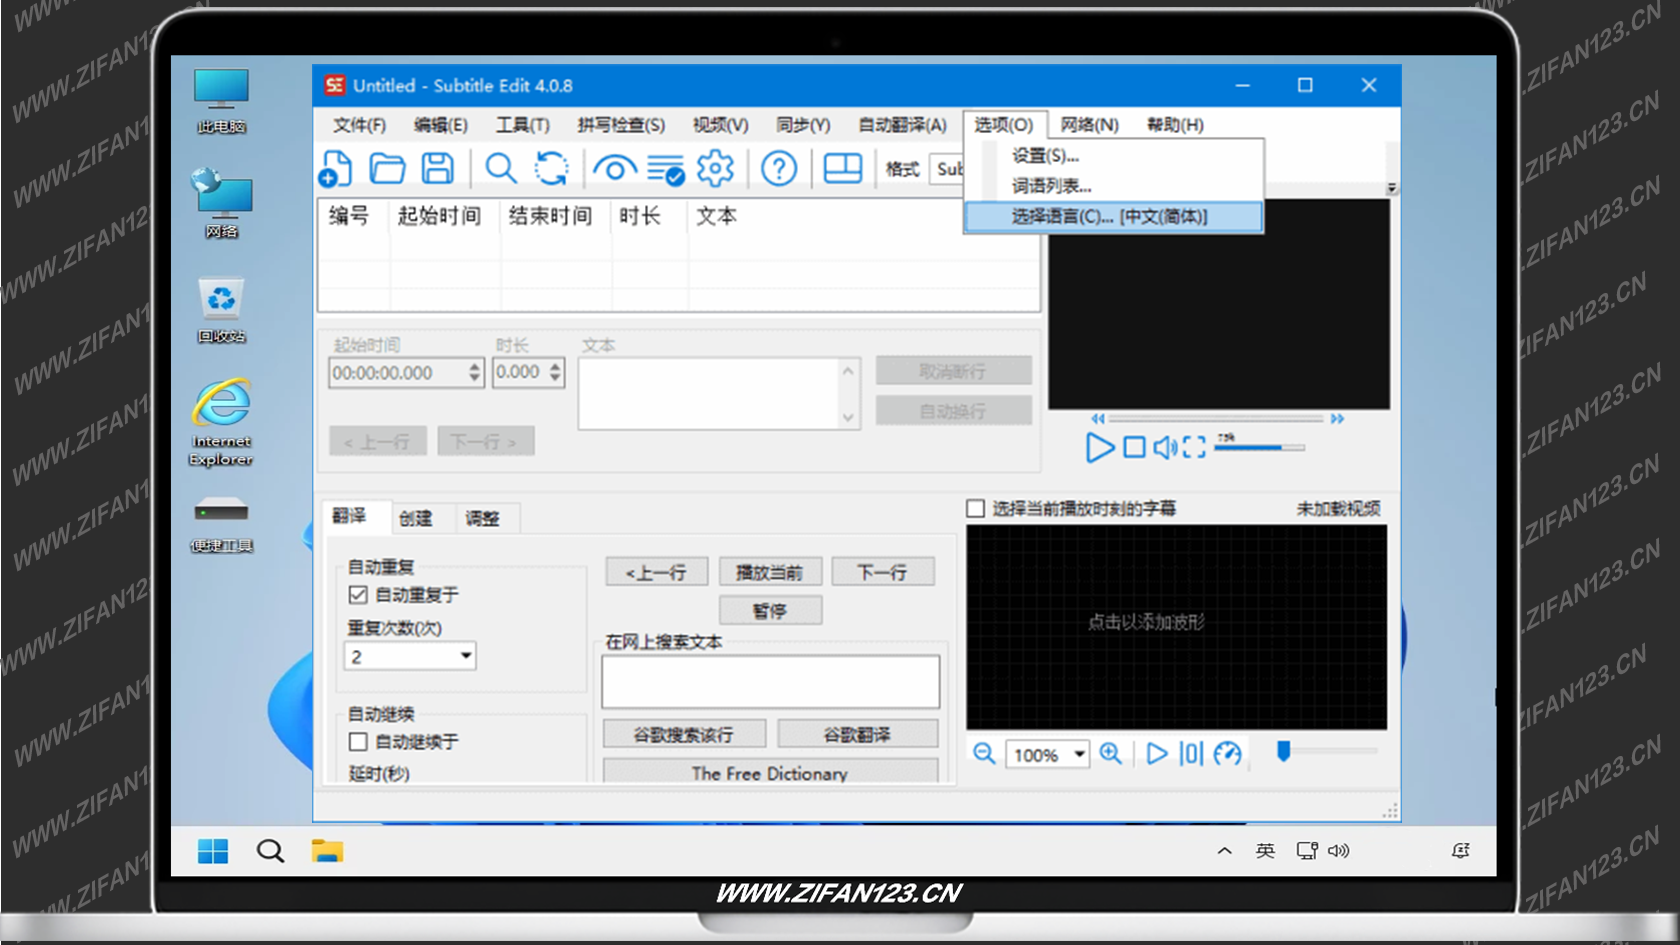Fast-forward video double-arrow right icon
This screenshot has width=1680, height=945.
pos(1337,418)
